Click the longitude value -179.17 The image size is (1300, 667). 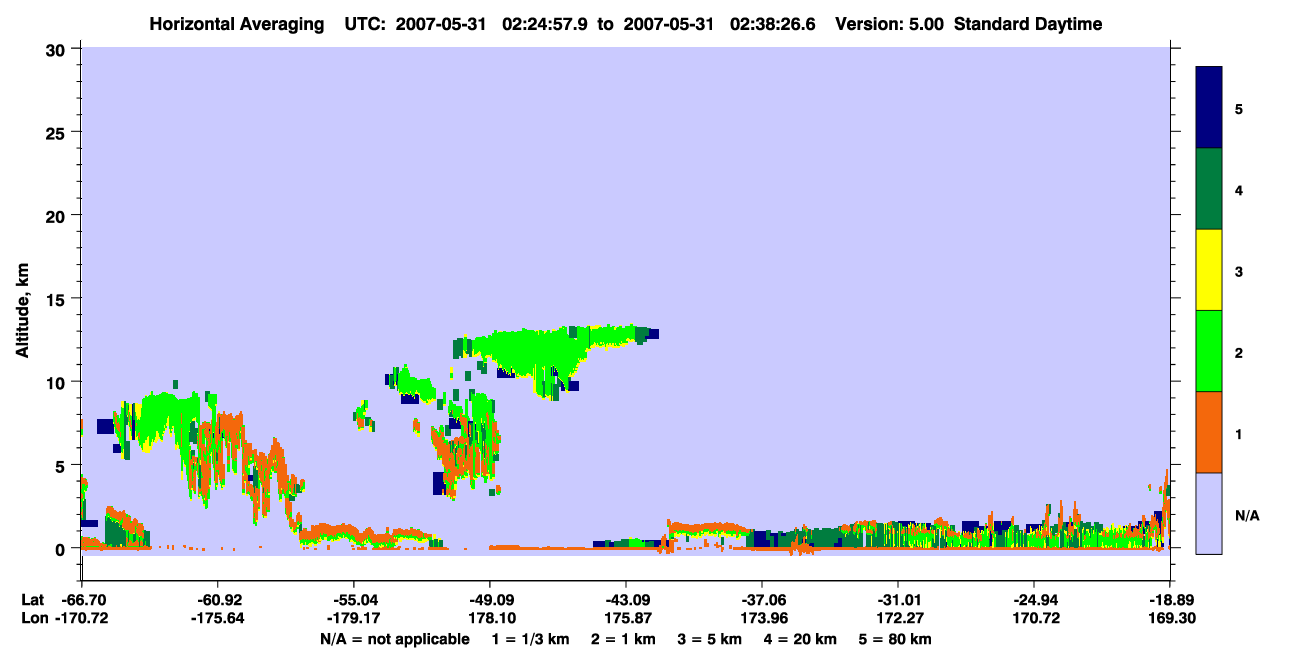click(x=353, y=618)
